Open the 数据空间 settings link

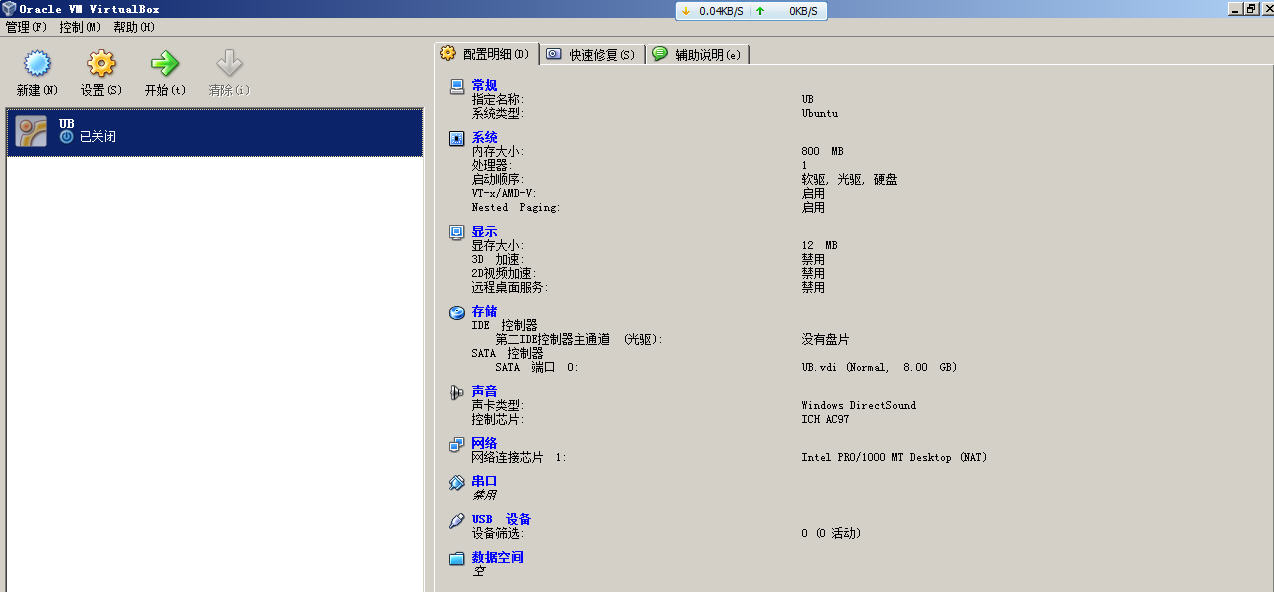497,558
